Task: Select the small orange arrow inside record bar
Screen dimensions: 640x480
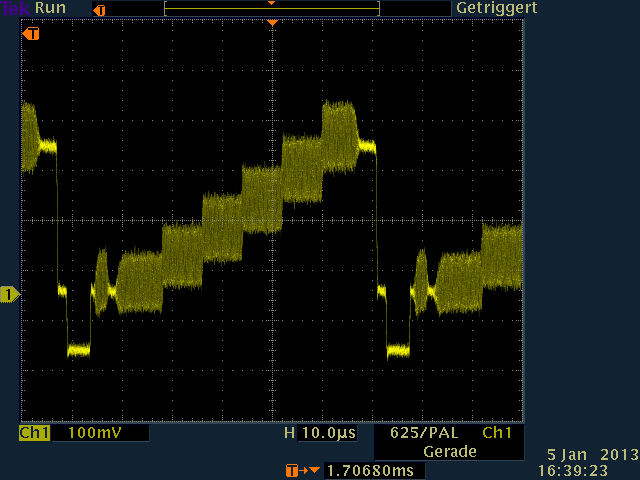Action: click(271, 4)
